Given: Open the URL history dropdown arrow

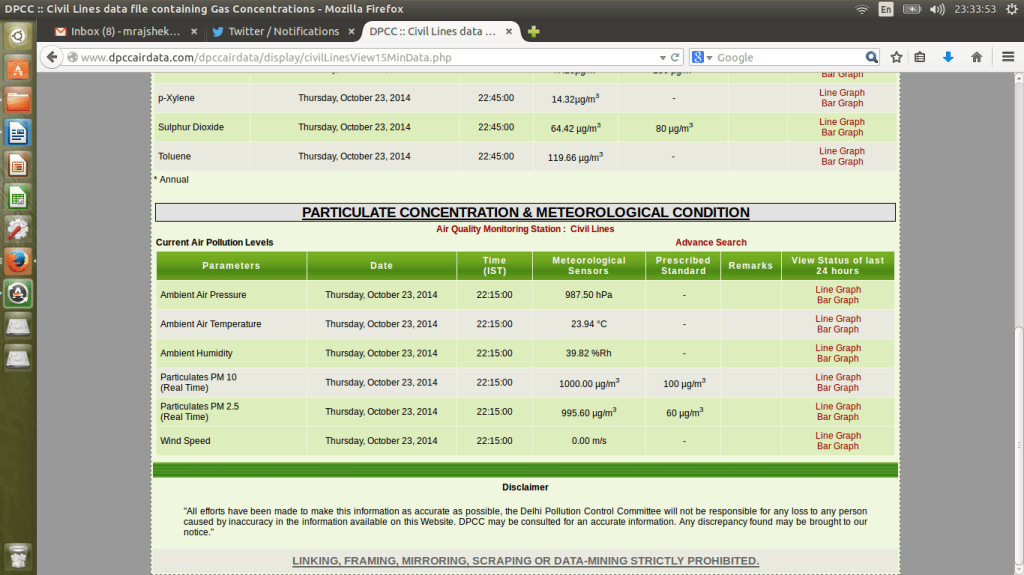Looking at the screenshot, I should point(661,57).
